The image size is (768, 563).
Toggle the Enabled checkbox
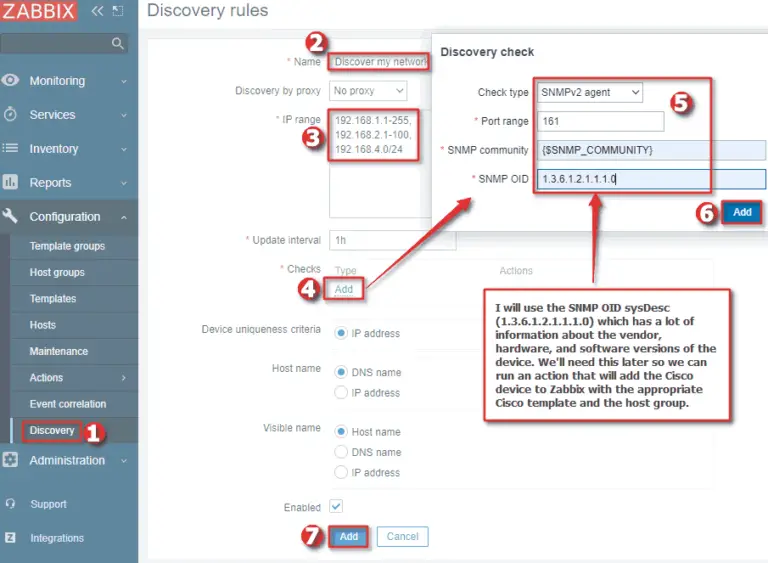336,506
